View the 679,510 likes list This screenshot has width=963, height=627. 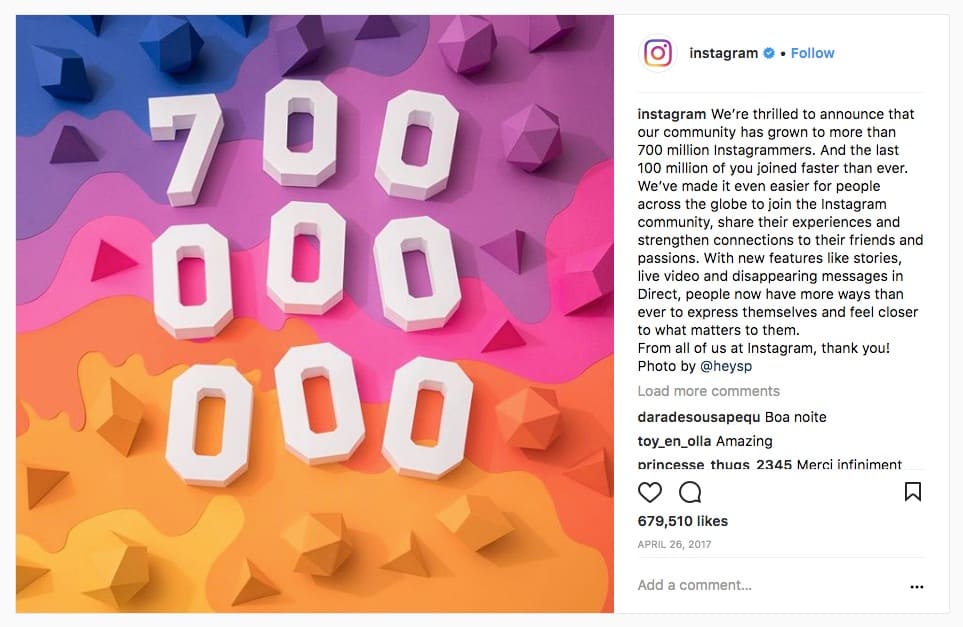(x=682, y=521)
